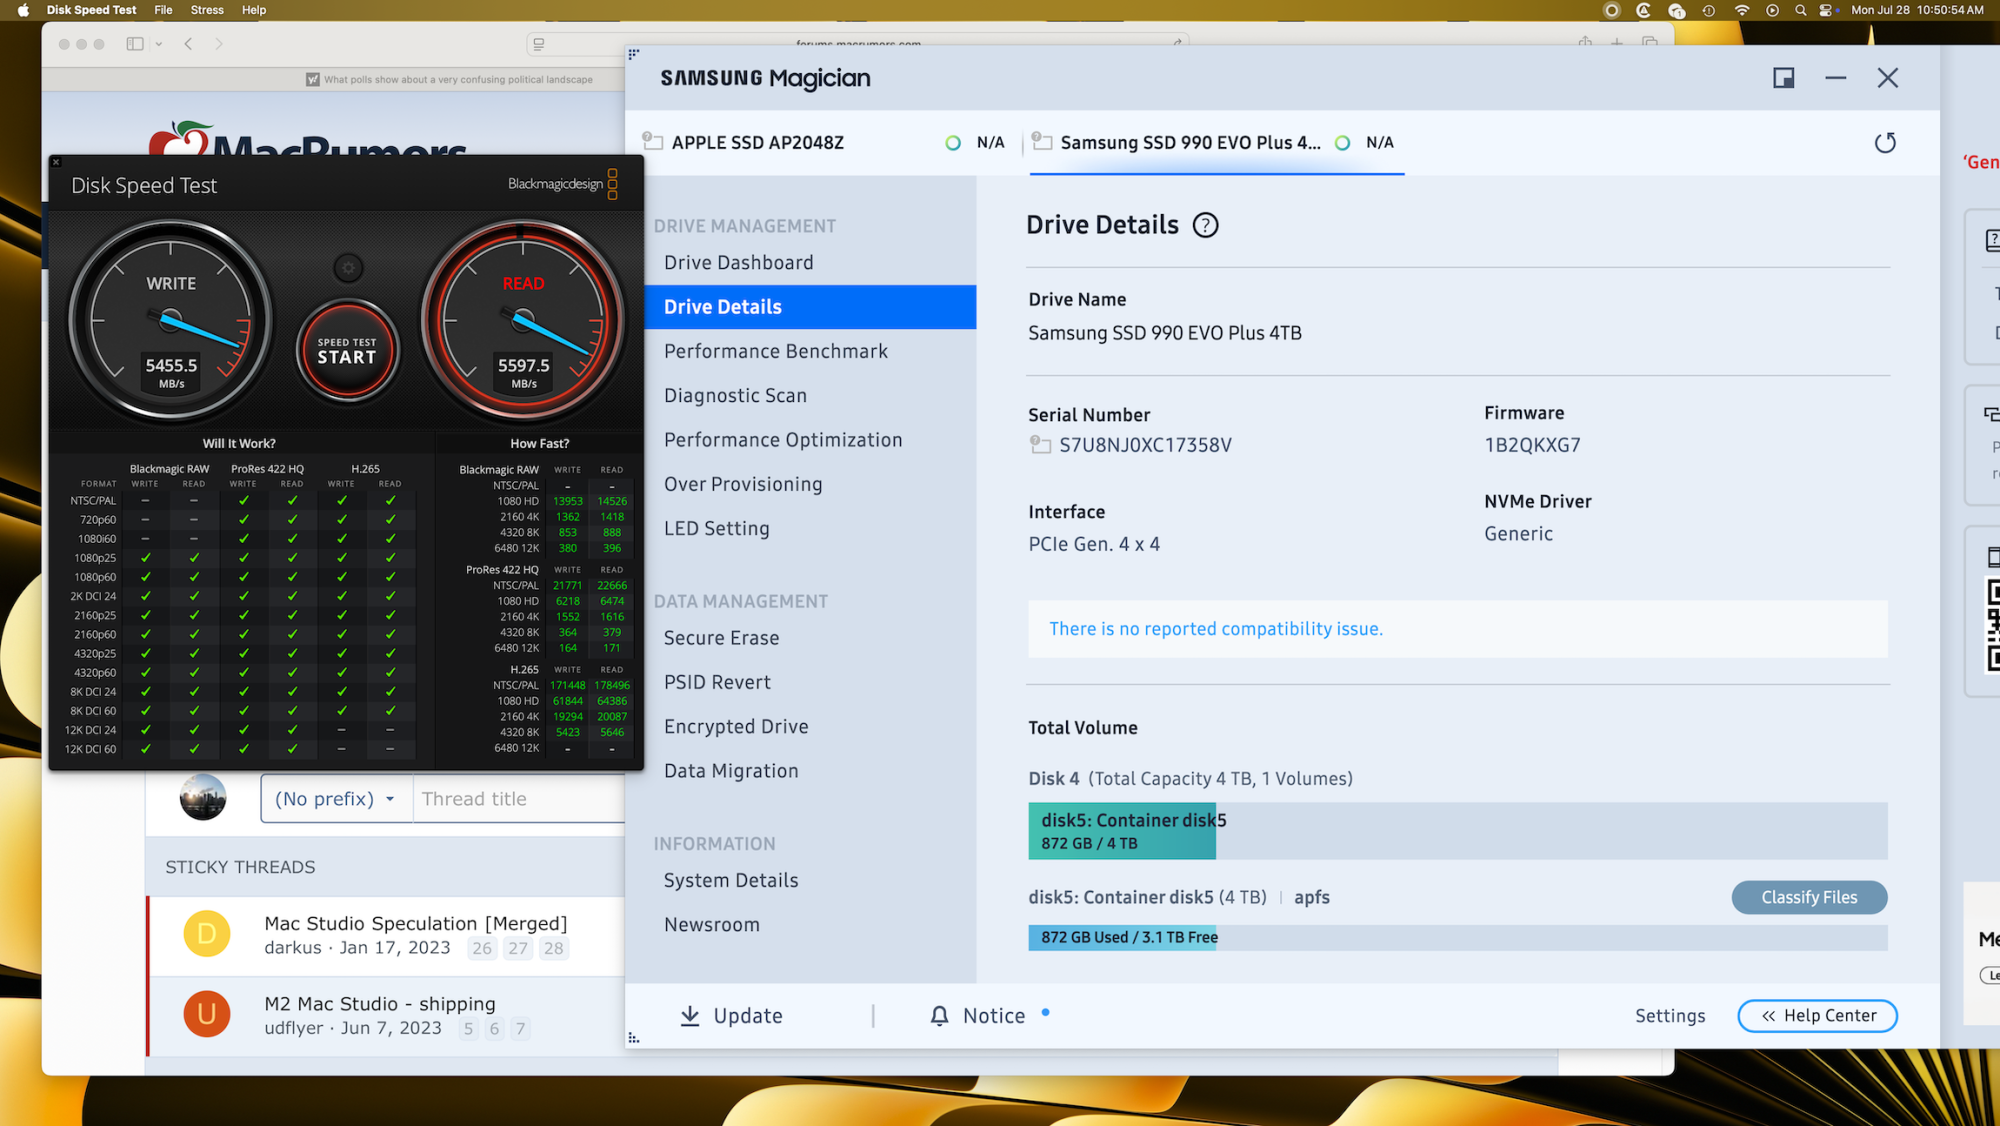Click the disk5 Container capacity bar

pos(1121,831)
